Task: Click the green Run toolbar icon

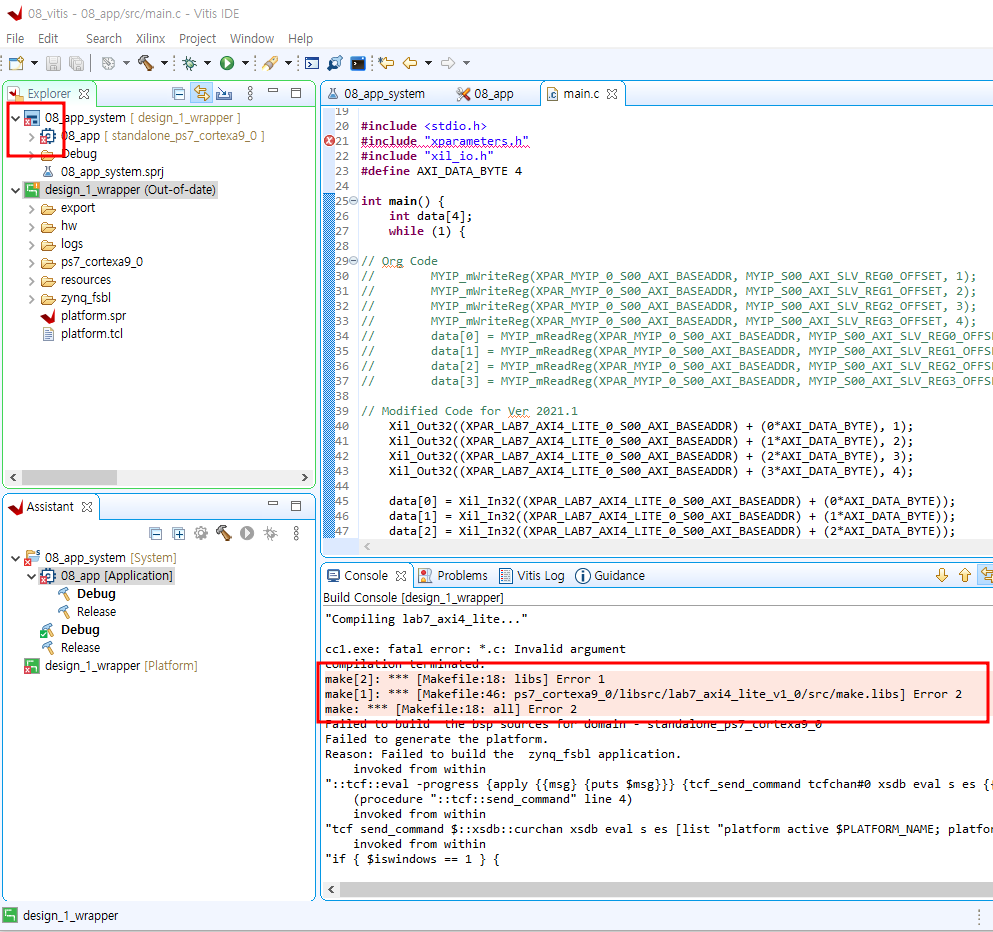Action: 227,63
